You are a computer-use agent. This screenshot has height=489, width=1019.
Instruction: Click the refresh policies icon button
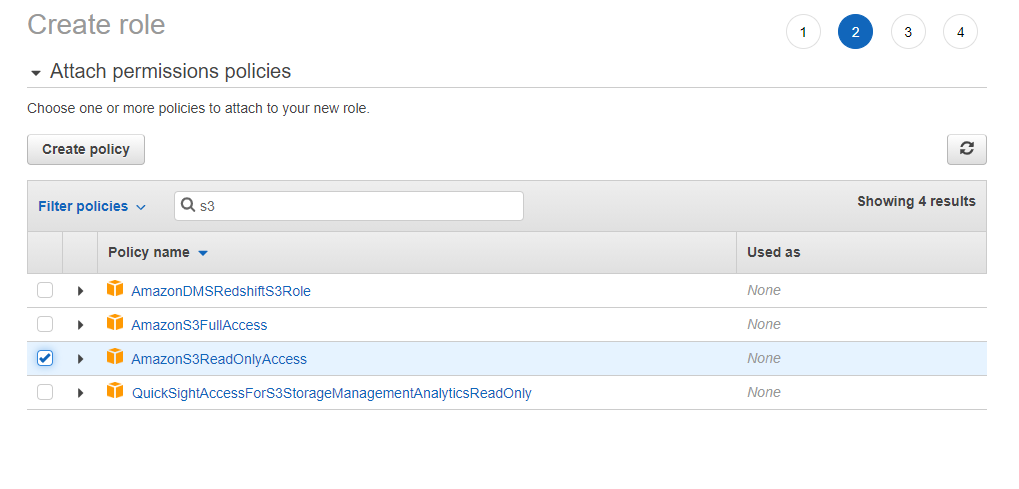(x=966, y=149)
